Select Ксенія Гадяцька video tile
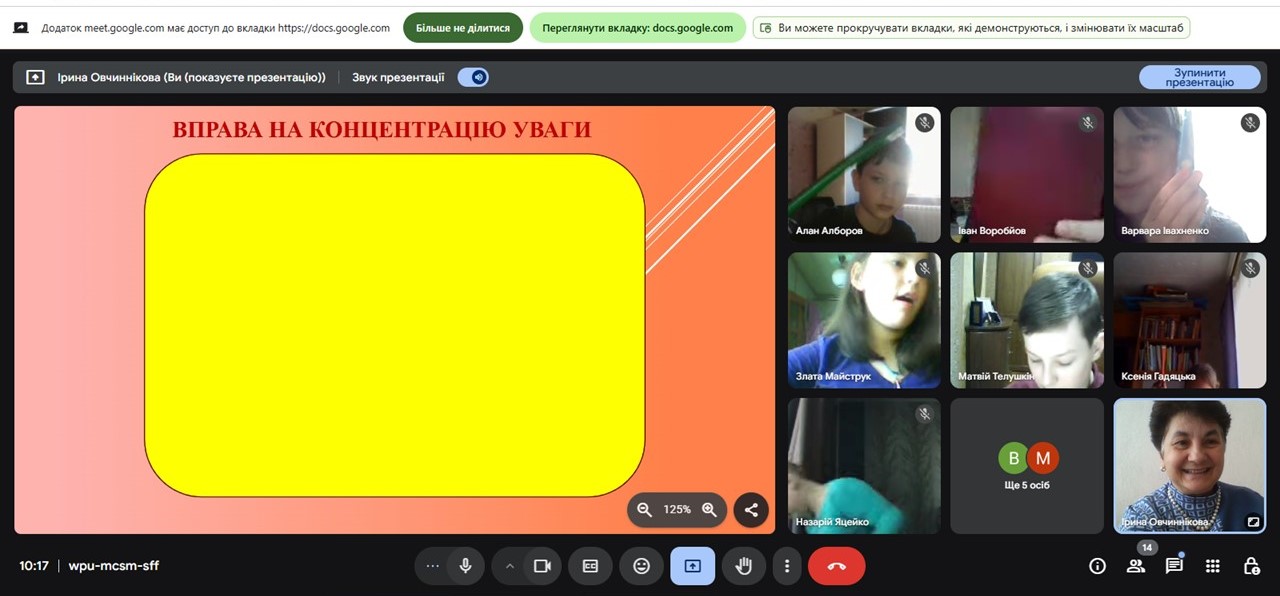Image resolution: width=1280 pixels, height=596 pixels. pos(1190,320)
